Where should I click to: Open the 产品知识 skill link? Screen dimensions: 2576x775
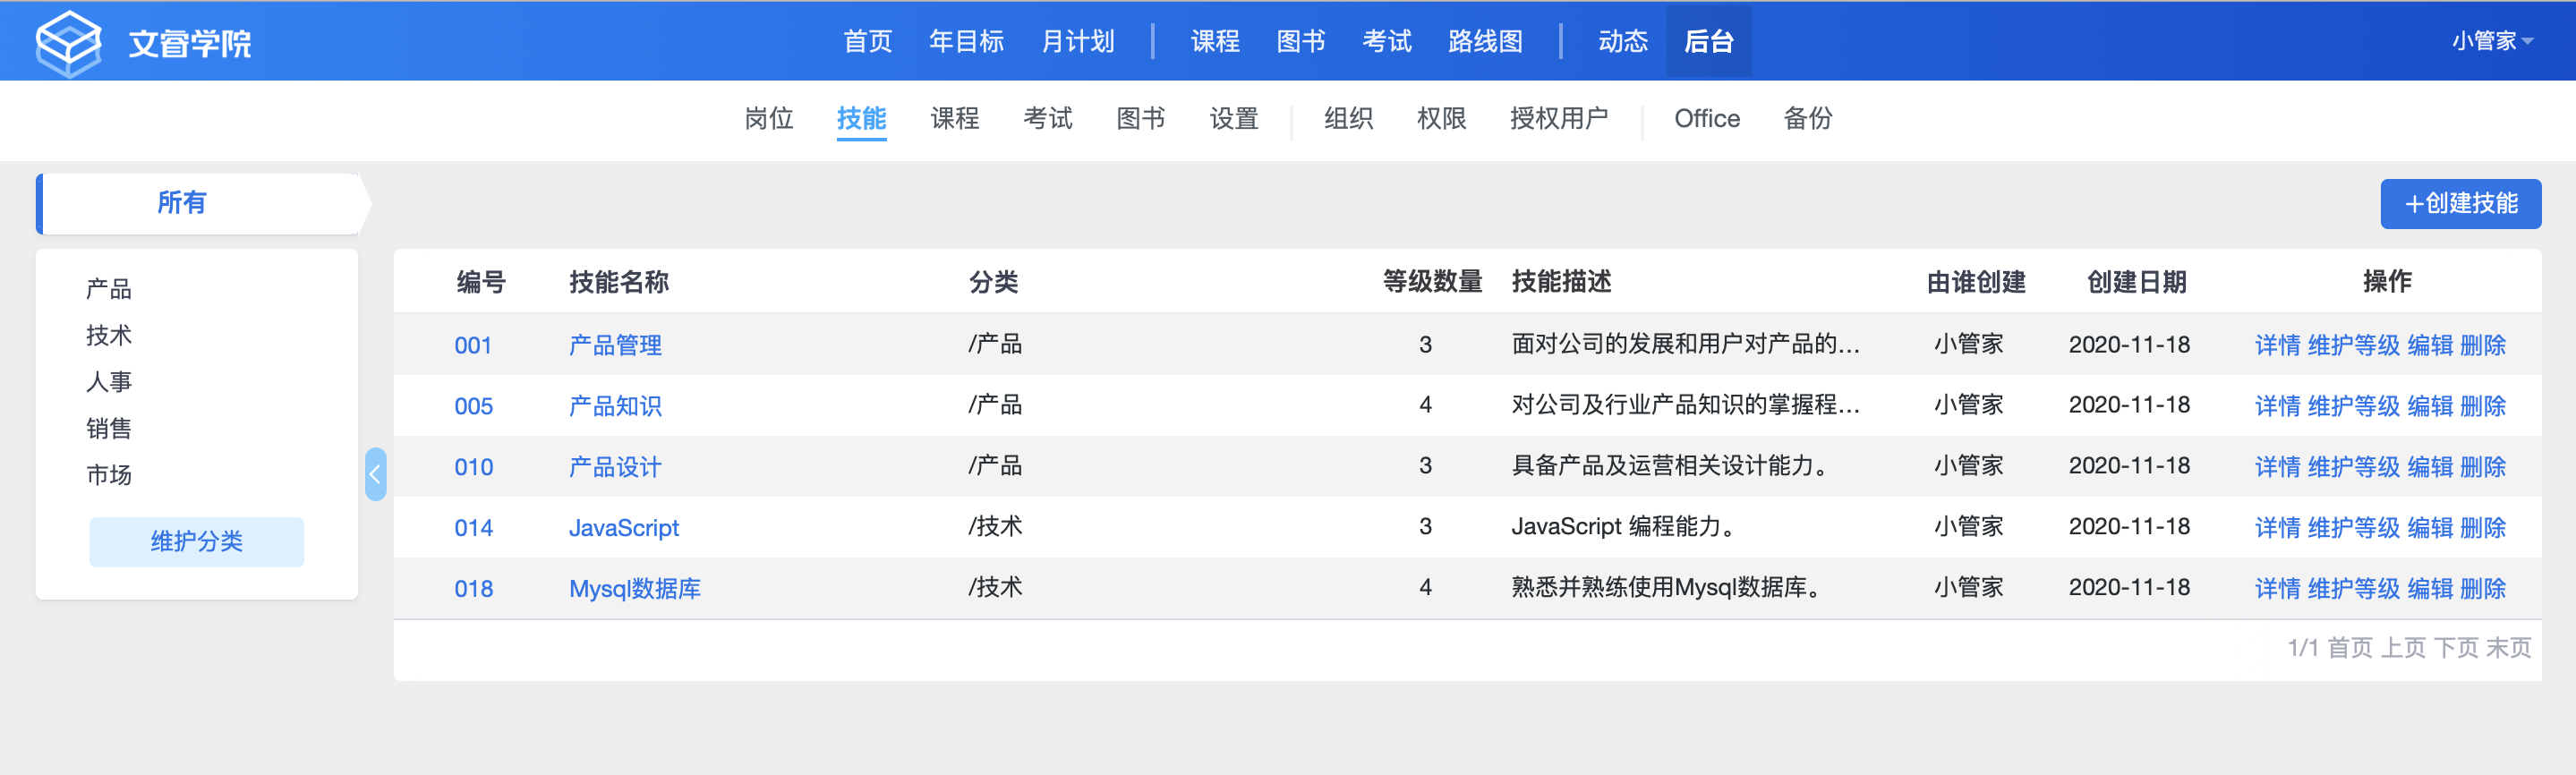pyautogui.click(x=615, y=407)
